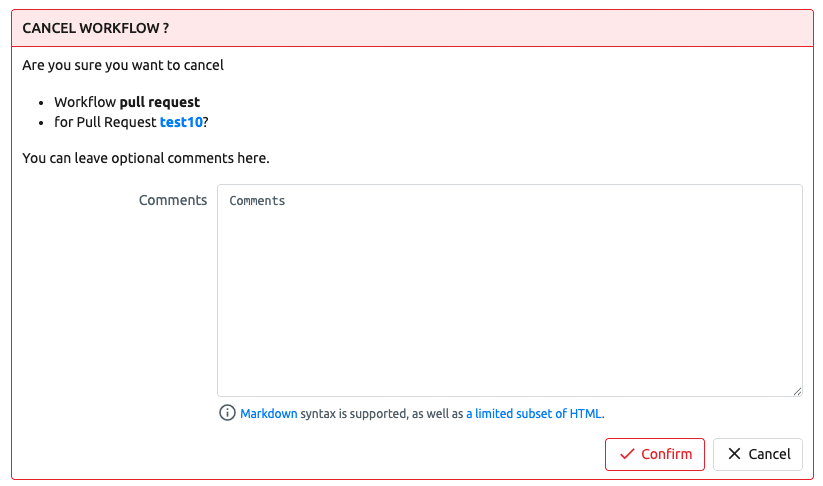Open the limited subset of HTML link
This screenshot has height=486, width=823.
tap(534, 413)
